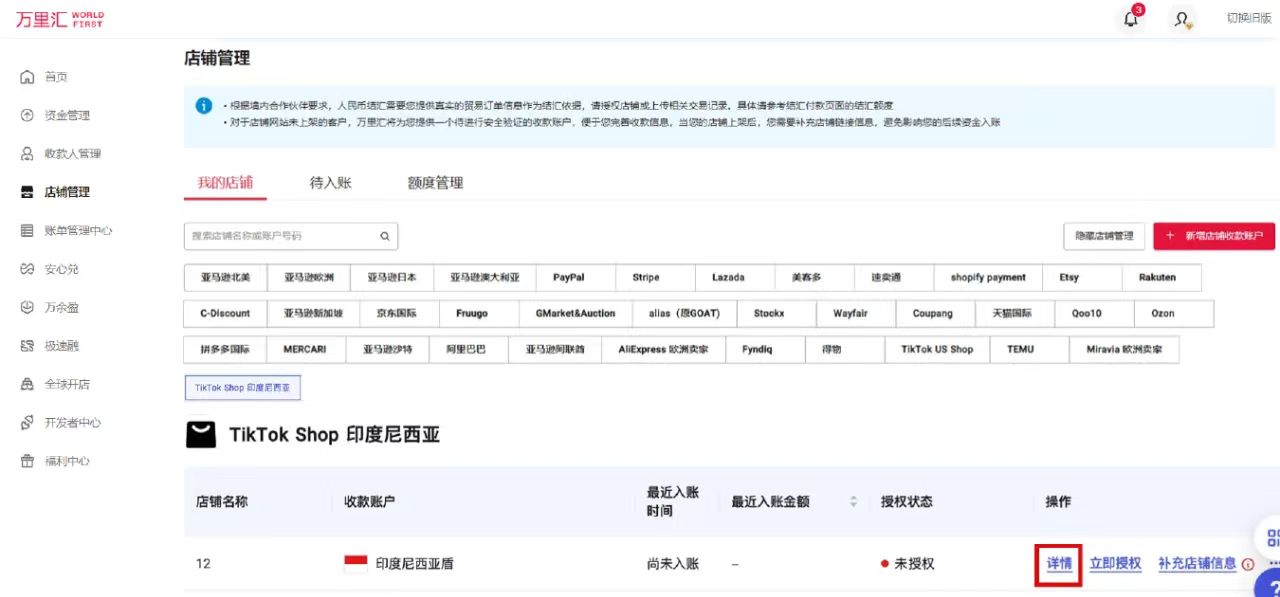Click the 收款人管理 person icon
This screenshot has height=597, width=1280.
[27, 154]
